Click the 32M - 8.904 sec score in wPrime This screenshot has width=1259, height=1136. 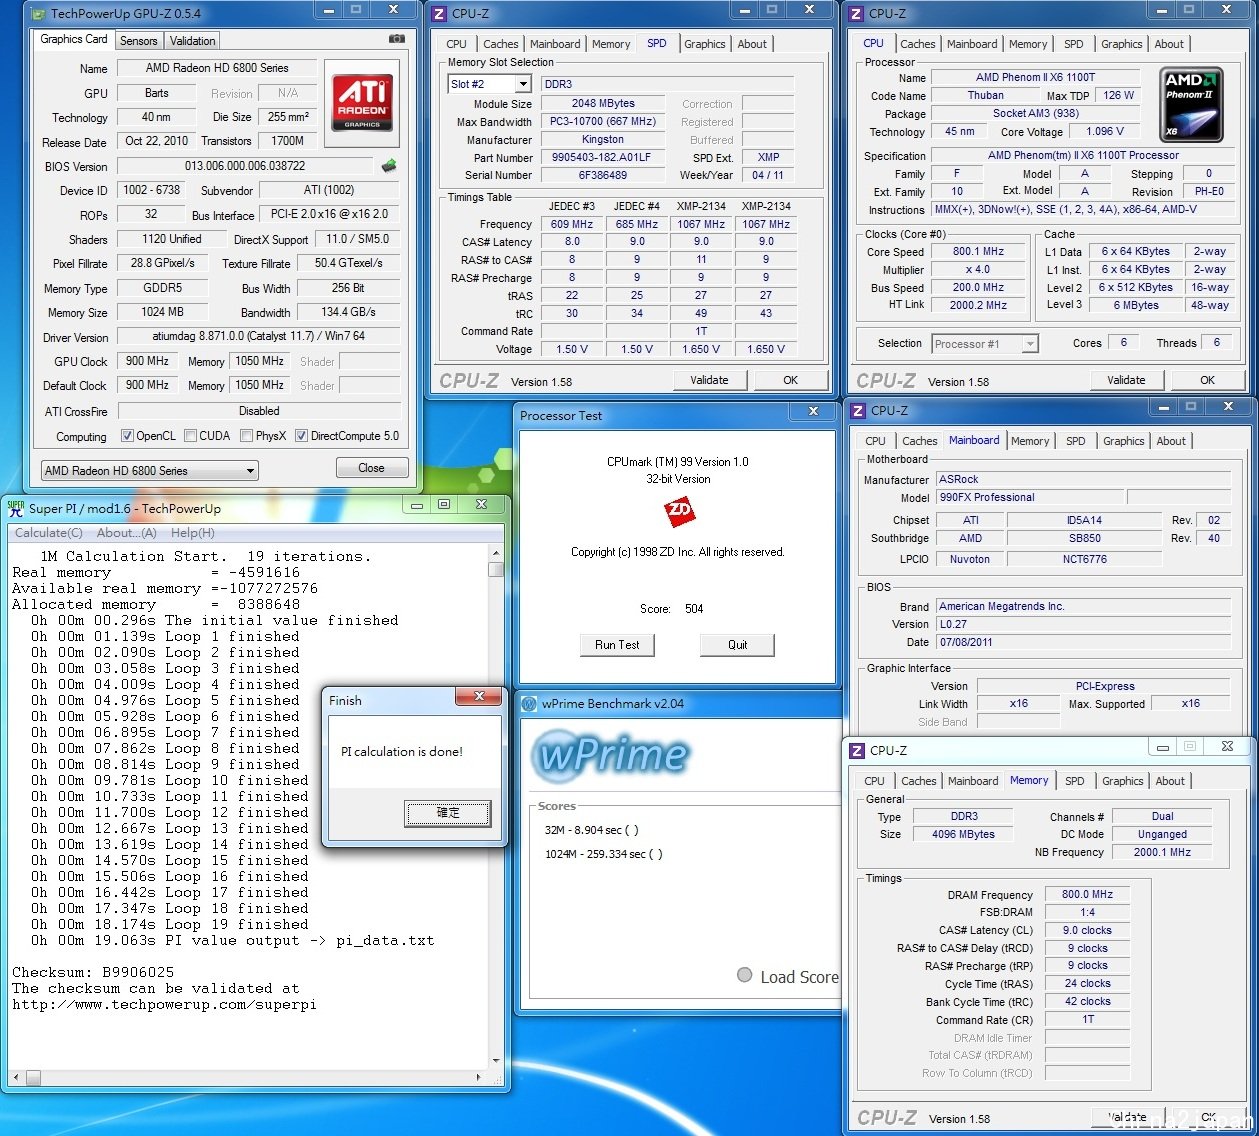pyautogui.click(x=591, y=830)
